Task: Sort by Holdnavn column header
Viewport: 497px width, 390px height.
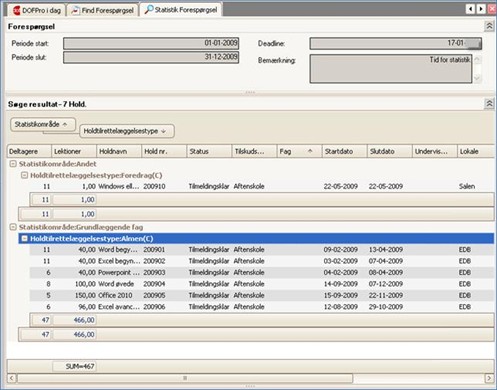Action: pyautogui.click(x=119, y=151)
